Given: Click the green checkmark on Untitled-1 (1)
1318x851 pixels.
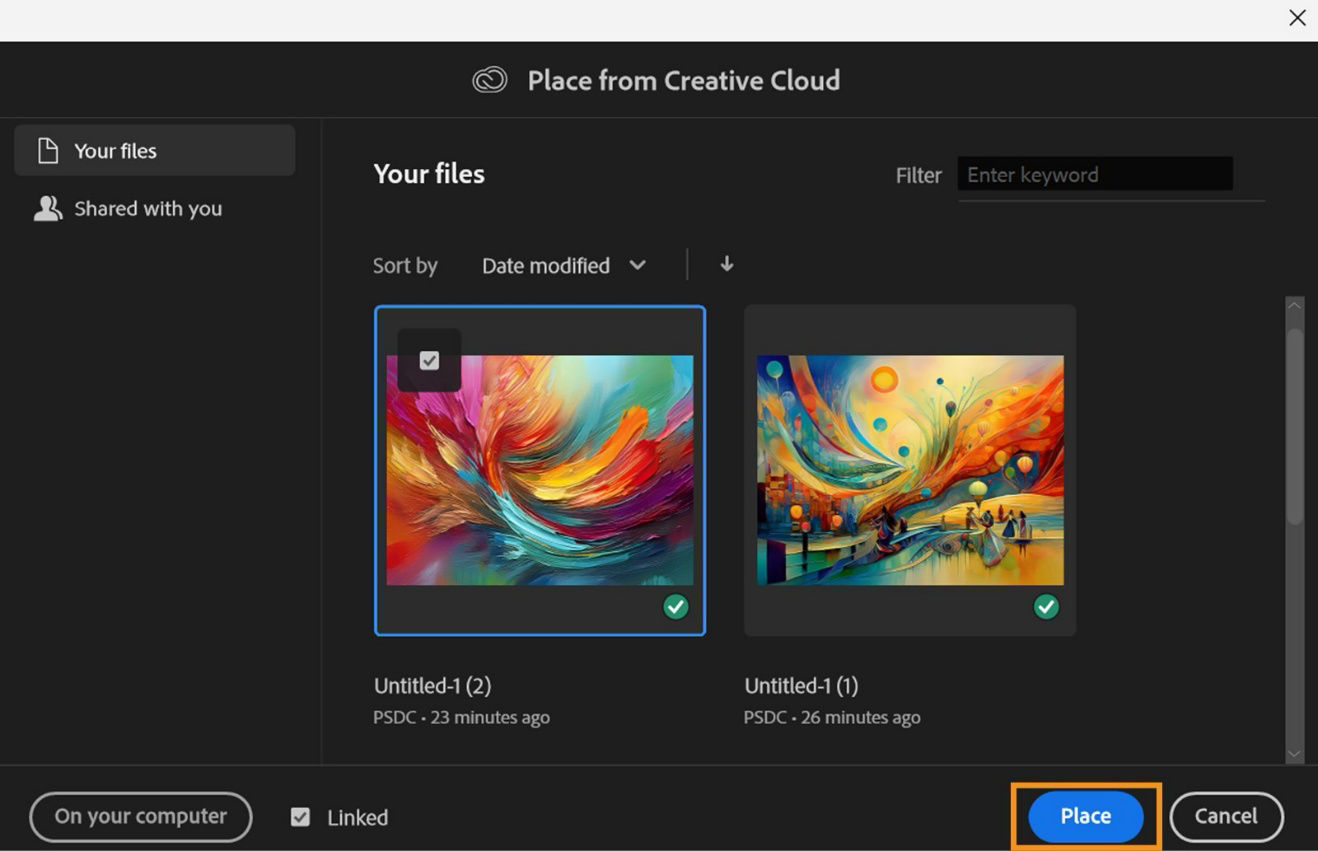Looking at the screenshot, I should [x=1046, y=606].
